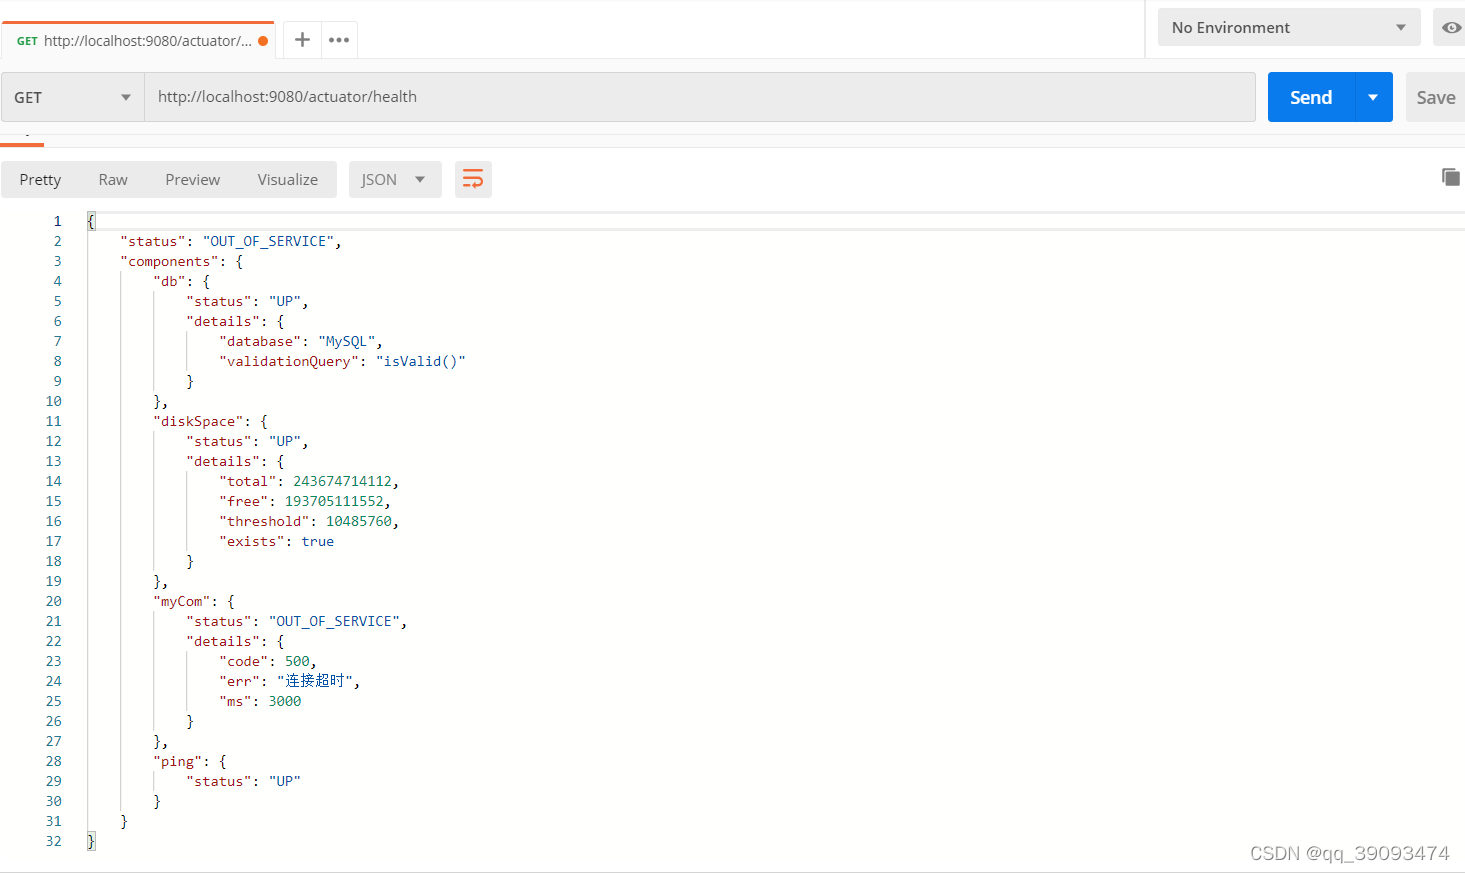Click the "components" key on line 3
The width and height of the screenshot is (1465, 873).
tap(169, 261)
